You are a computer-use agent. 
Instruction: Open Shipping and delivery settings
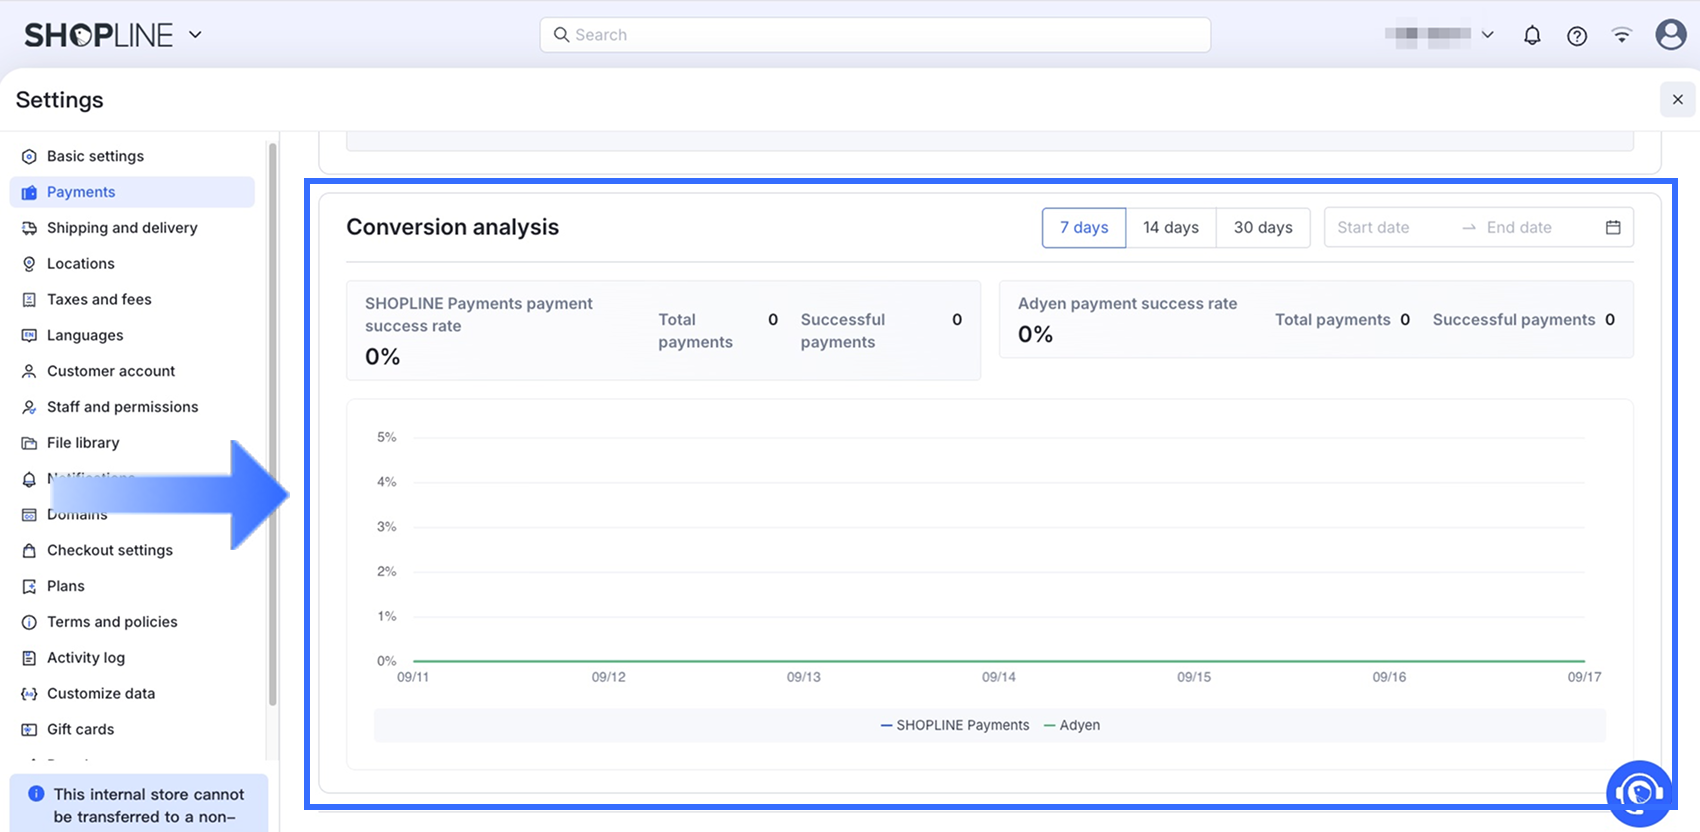point(122,228)
